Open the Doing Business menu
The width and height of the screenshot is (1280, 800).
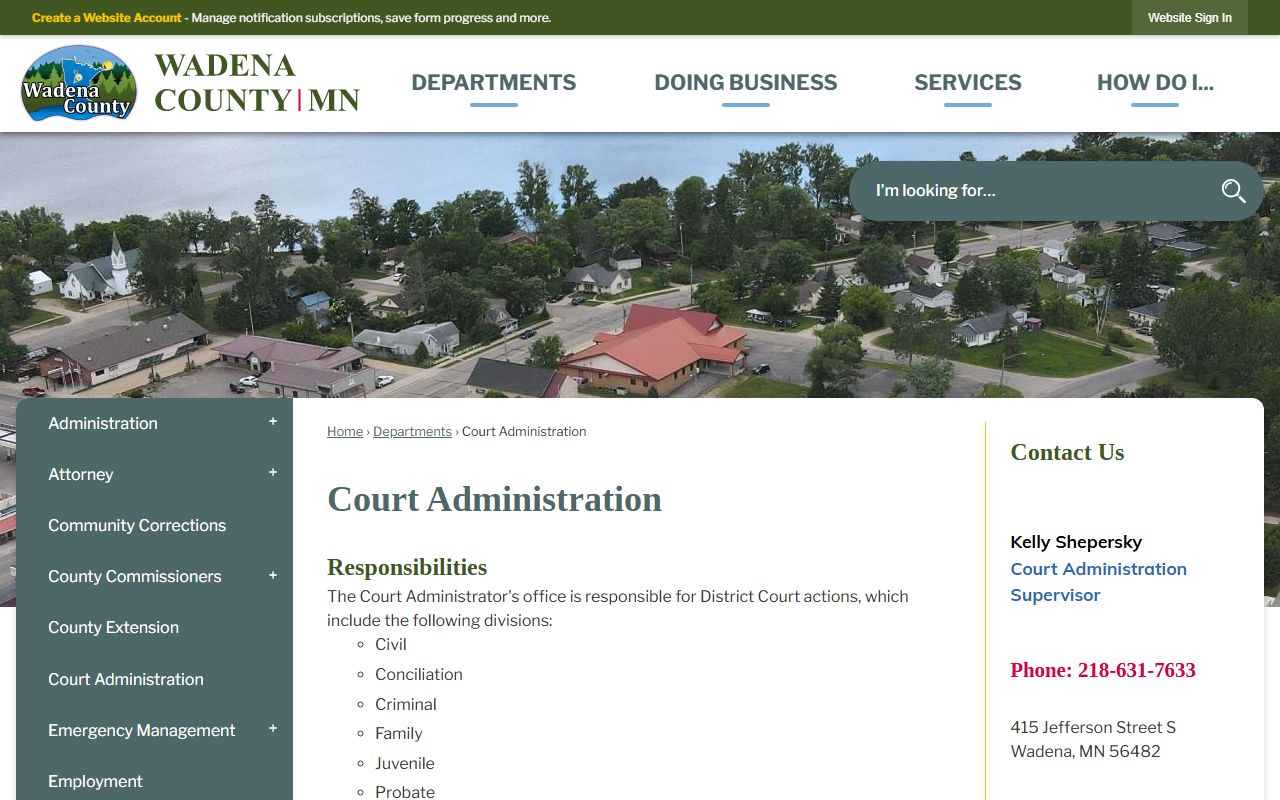(x=746, y=83)
